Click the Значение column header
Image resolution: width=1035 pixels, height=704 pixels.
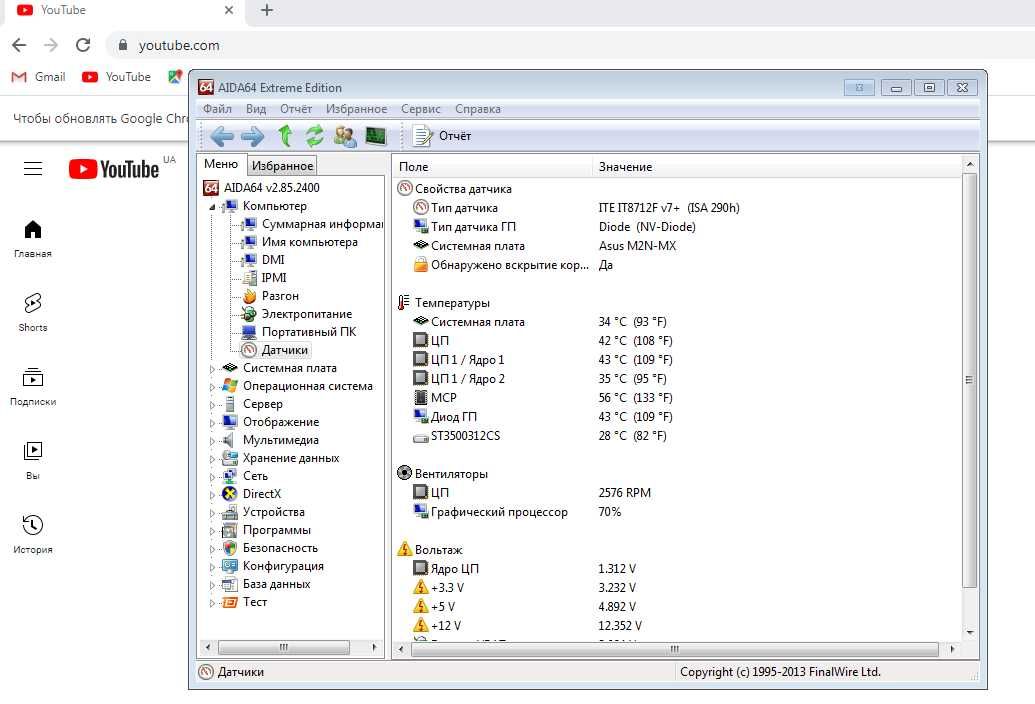click(x=777, y=167)
